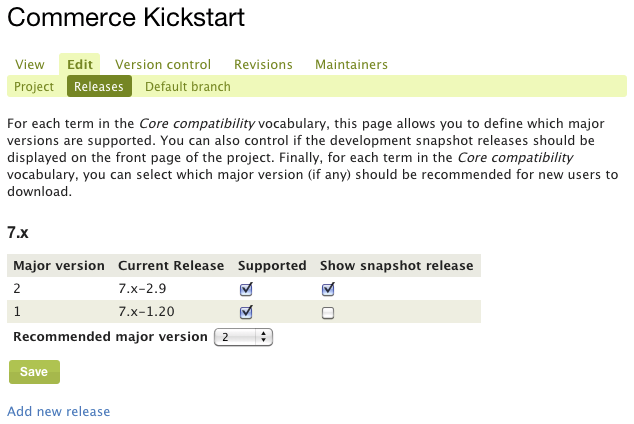Open the Maintainers tab
This screenshot has width=634, height=424.
point(351,64)
